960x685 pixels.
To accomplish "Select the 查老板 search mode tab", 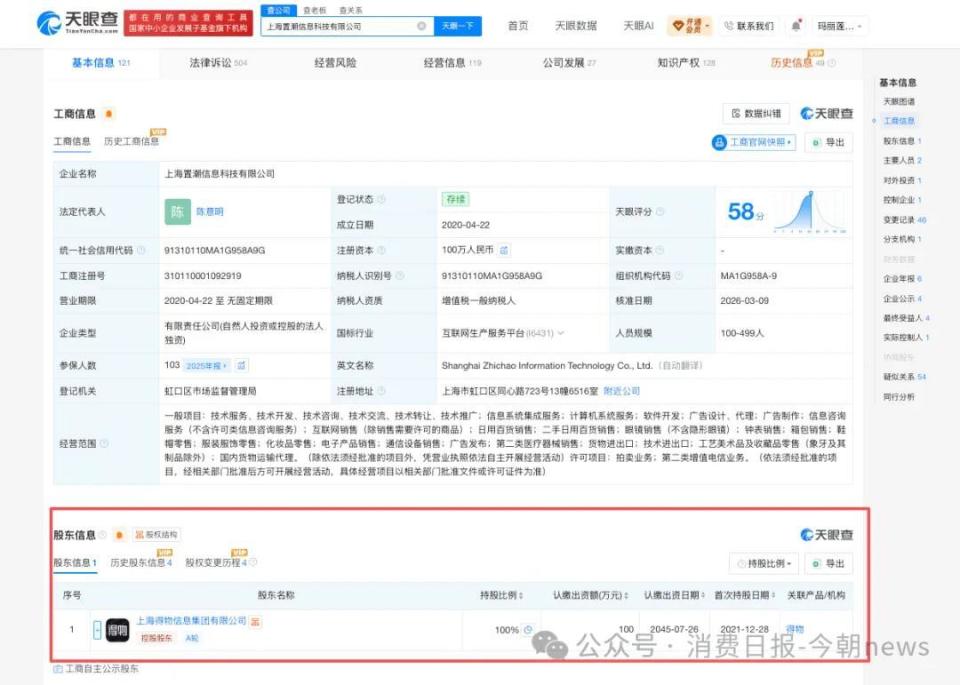I will coord(315,10).
